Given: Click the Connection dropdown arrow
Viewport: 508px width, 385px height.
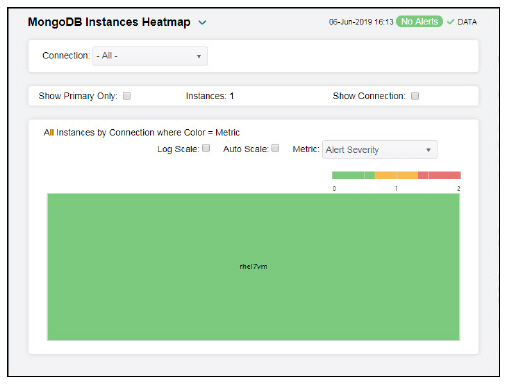Looking at the screenshot, I should [x=199, y=56].
